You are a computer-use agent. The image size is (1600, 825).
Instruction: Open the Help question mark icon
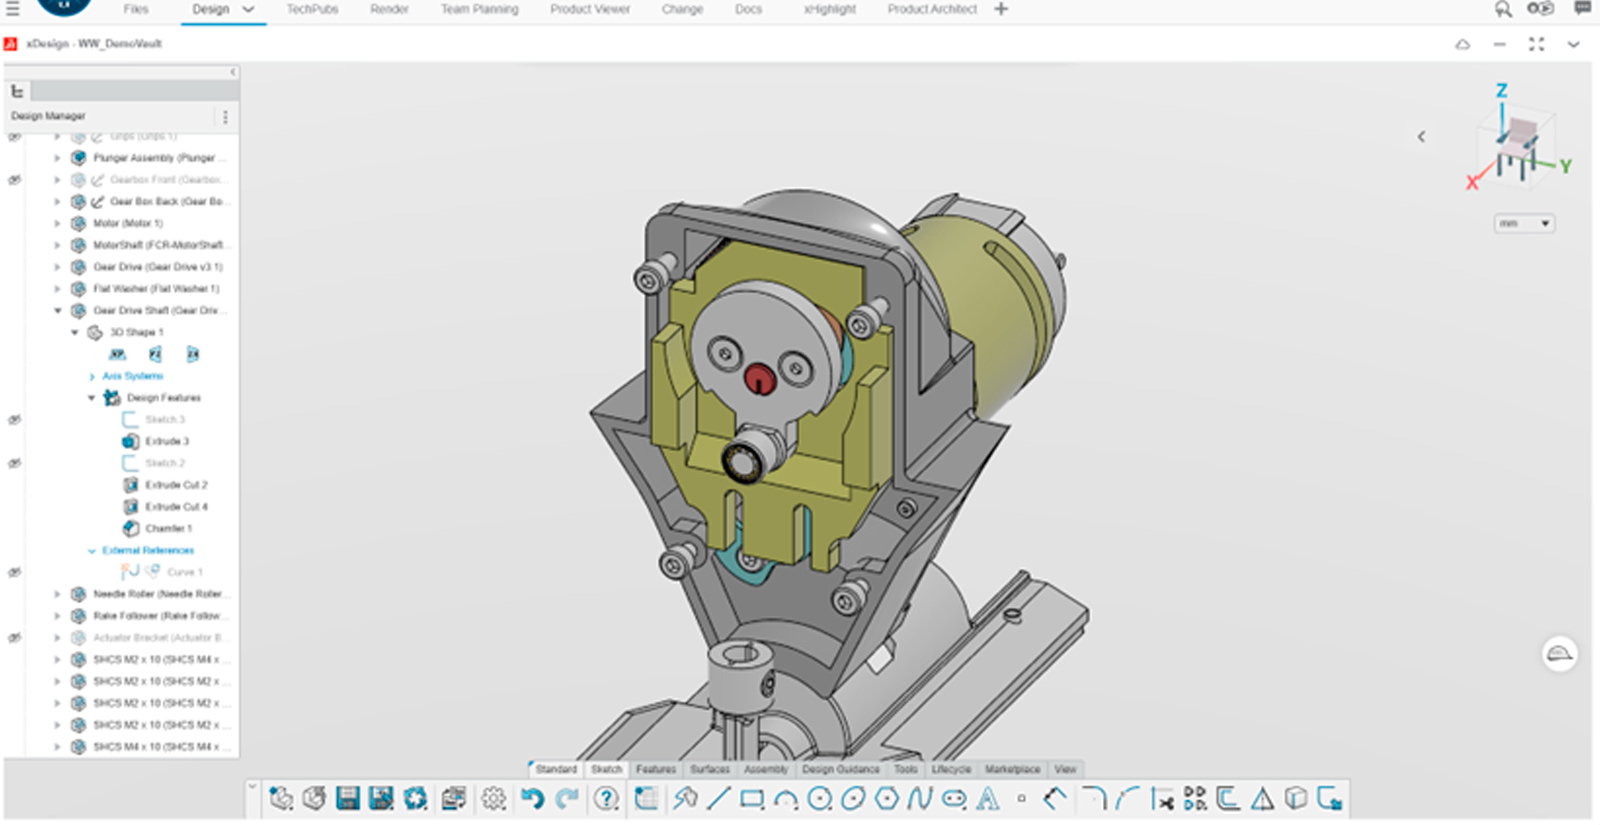pyautogui.click(x=606, y=798)
